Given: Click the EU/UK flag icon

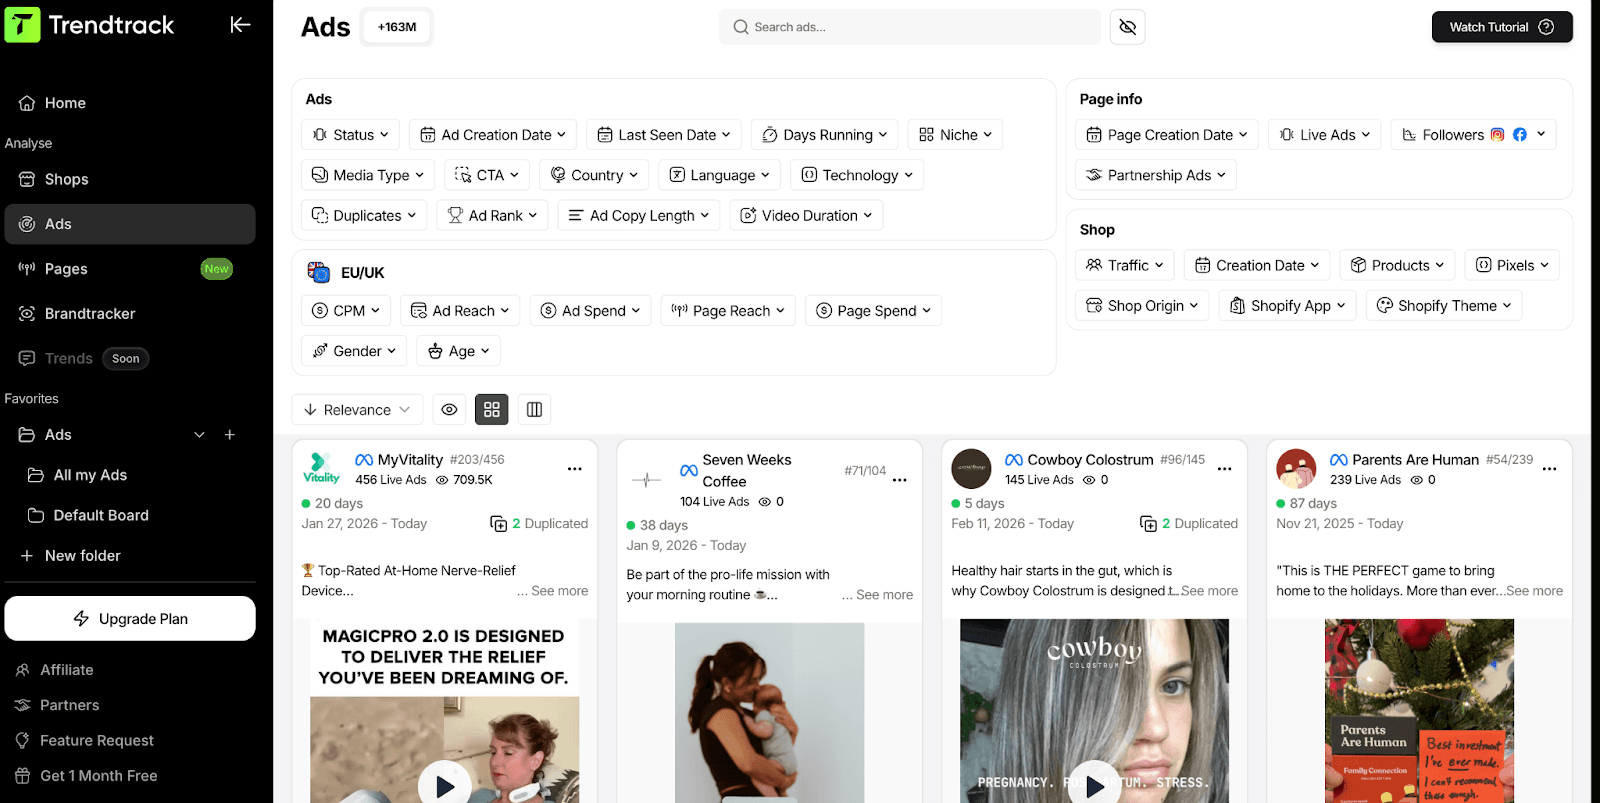Looking at the screenshot, I should click(319, 272).
